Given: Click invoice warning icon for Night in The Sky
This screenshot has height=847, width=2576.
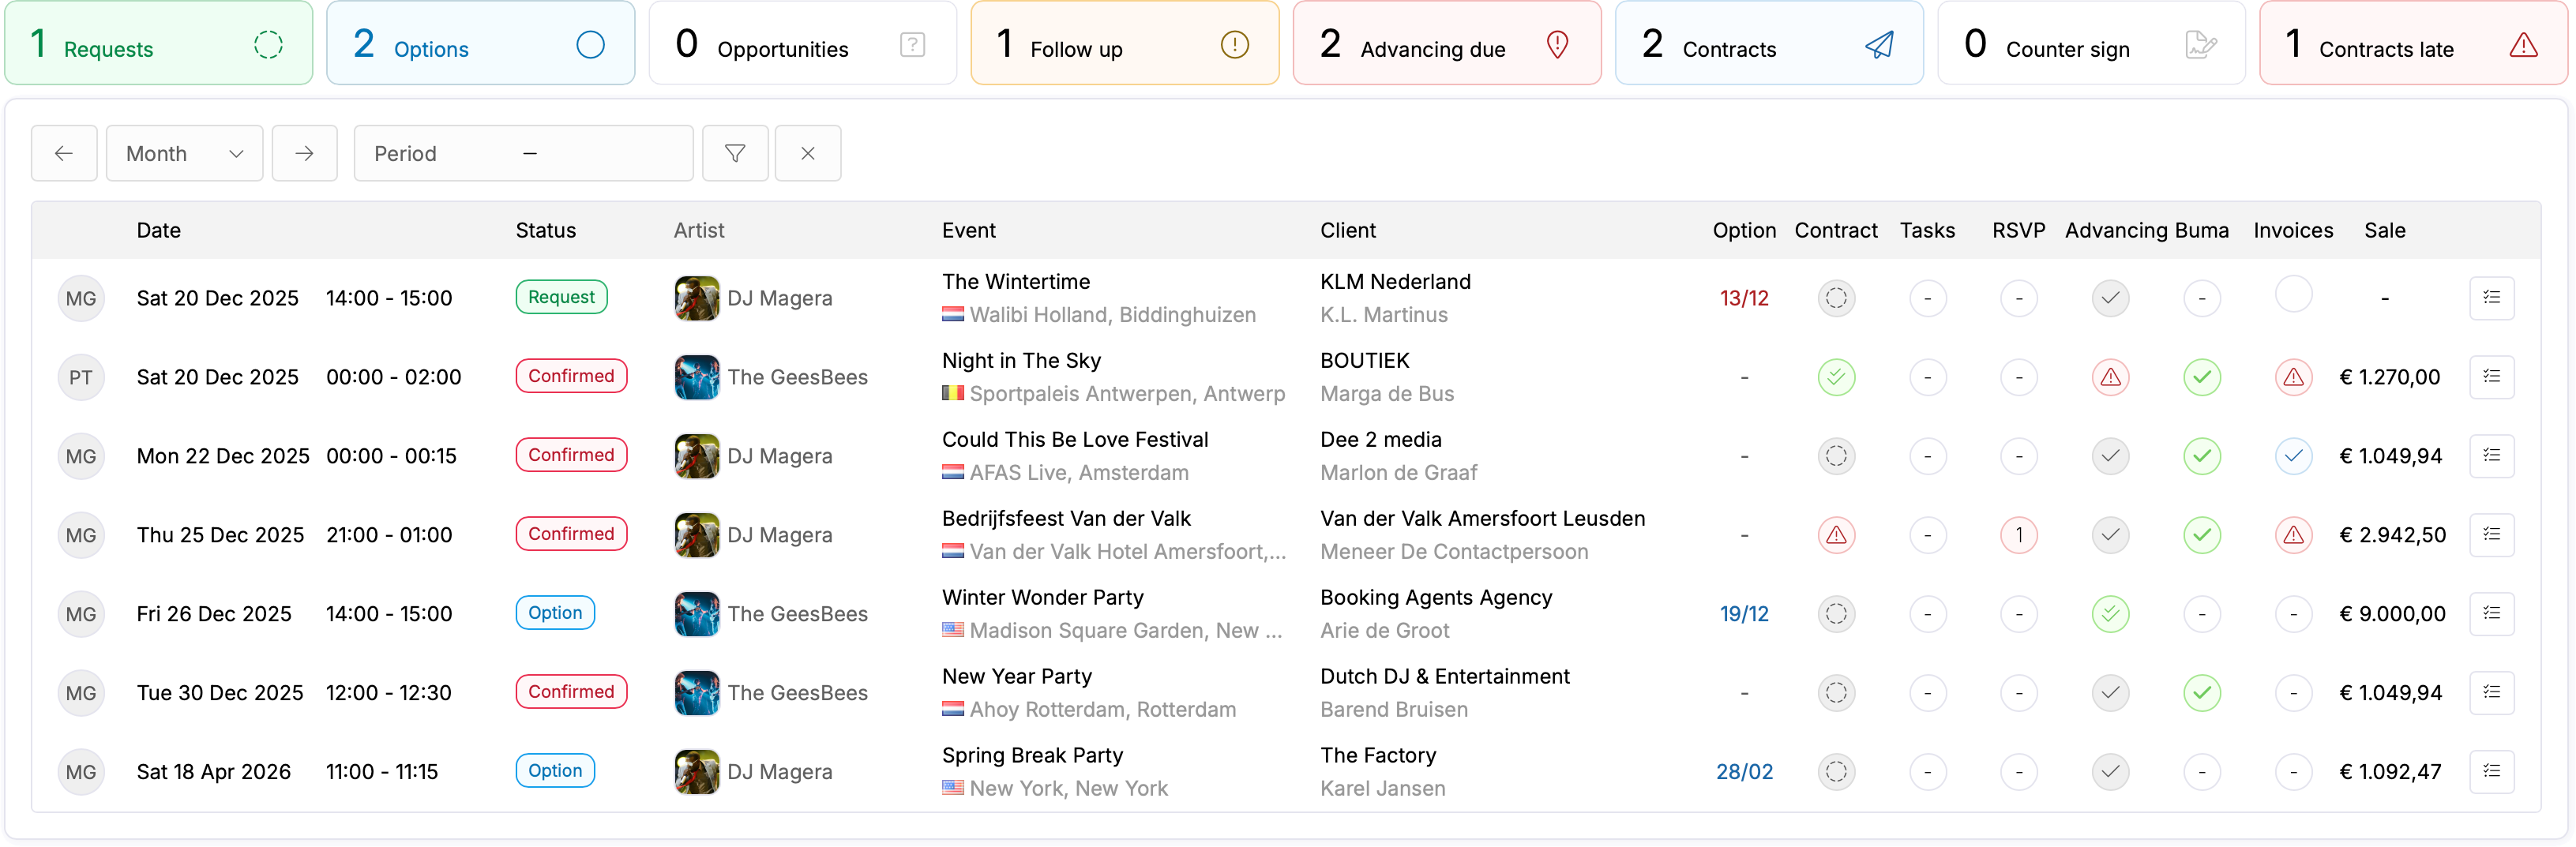Looking at the screenshot, I should 2293,377.
